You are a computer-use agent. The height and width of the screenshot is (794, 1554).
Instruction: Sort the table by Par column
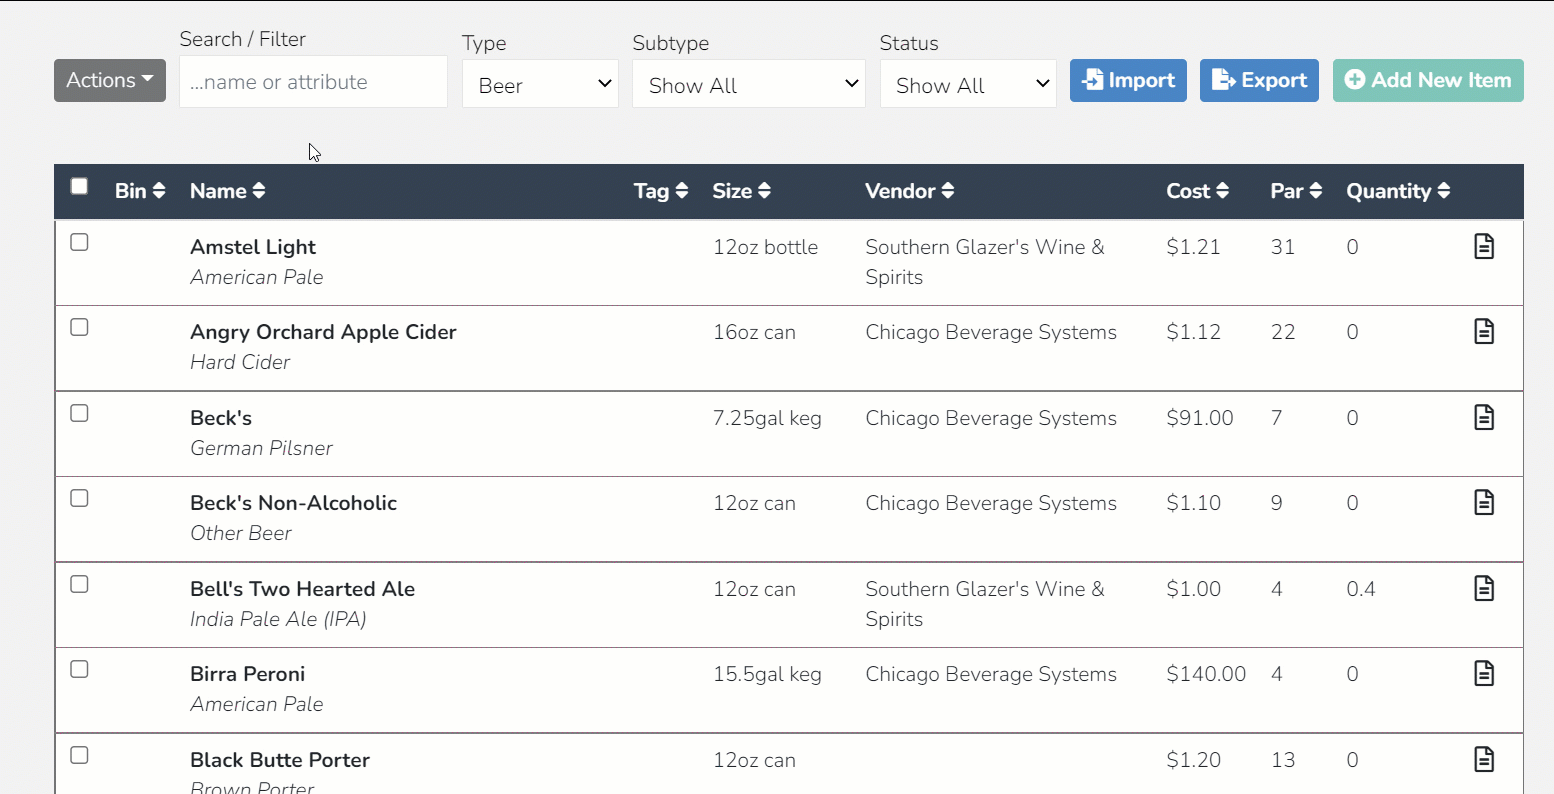pos(1297,191)
